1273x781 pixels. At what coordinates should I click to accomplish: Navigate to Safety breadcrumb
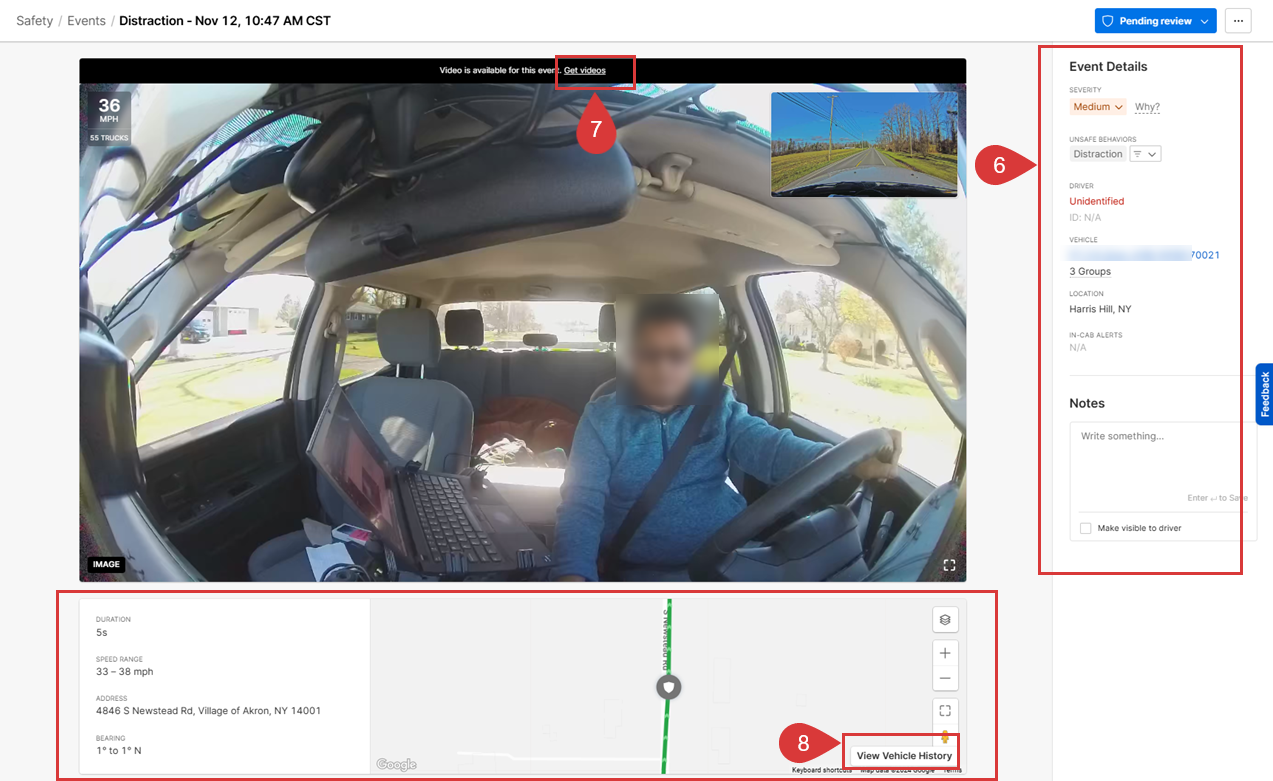tap(35, 21)
